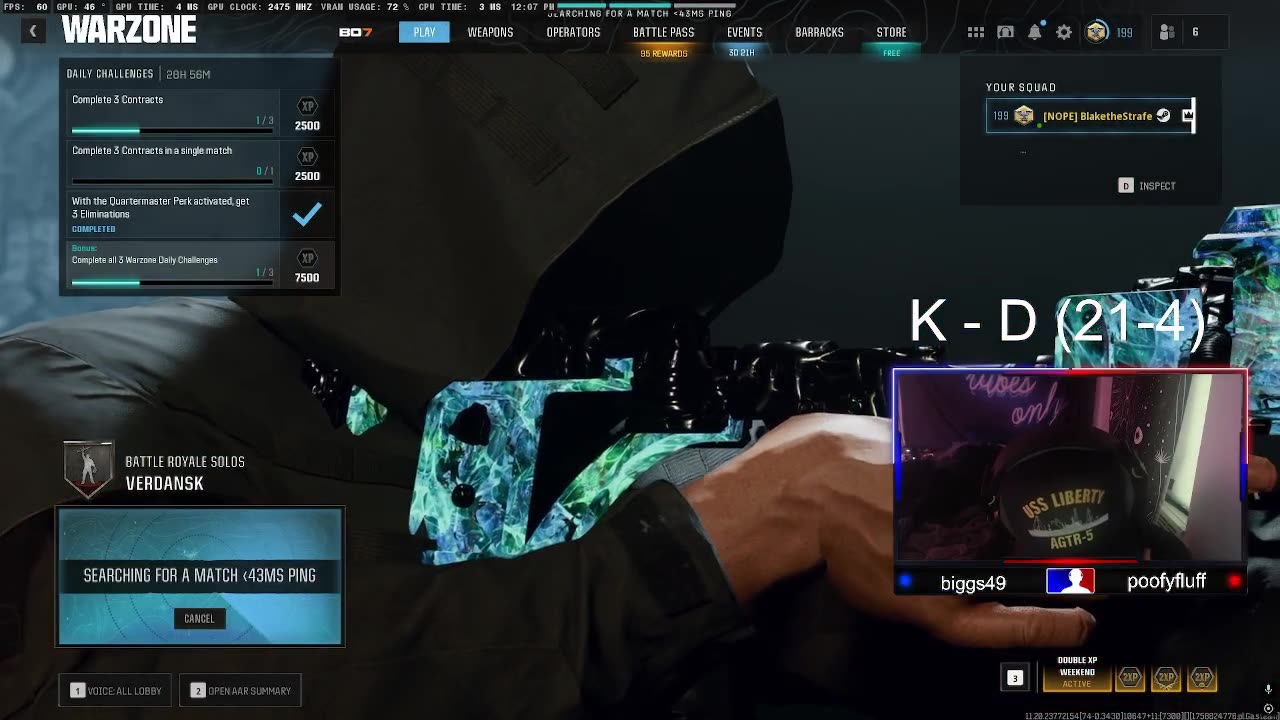Screen dimensions: 1280x720
Task: Click the streamer webcam overlay
Action: point(1070,467)
